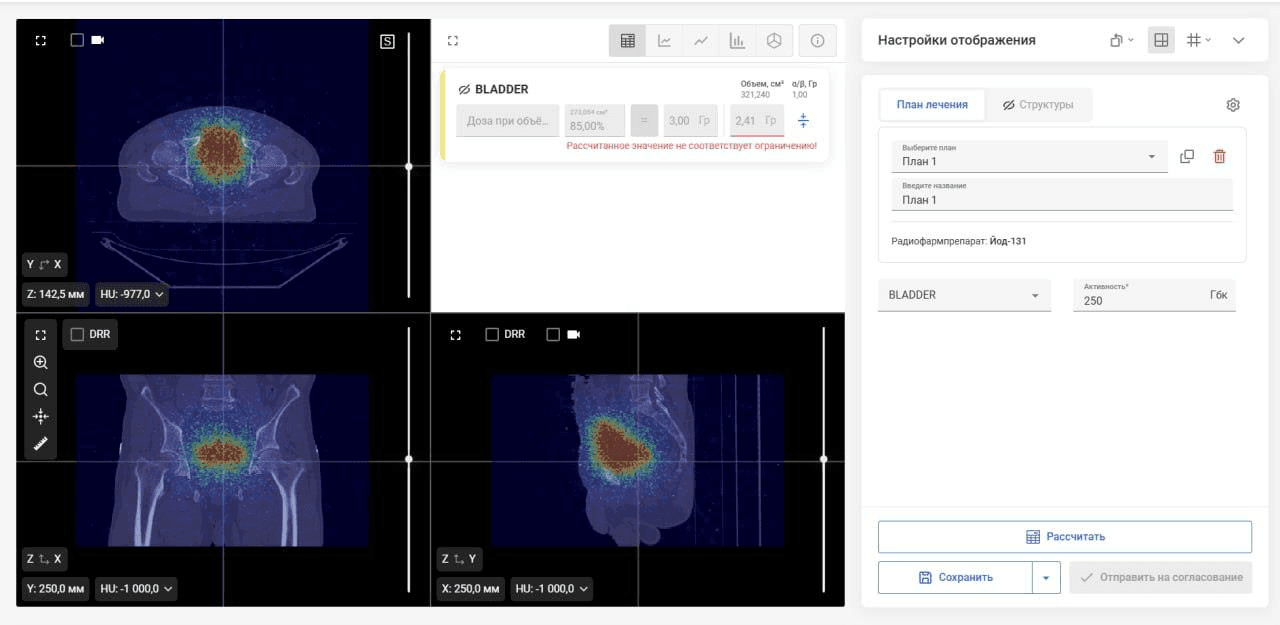The height and width of the screenshot is (625, 1280).
Task: Tick the camera checkbox in sagittal view
Action: coord(553,335)
